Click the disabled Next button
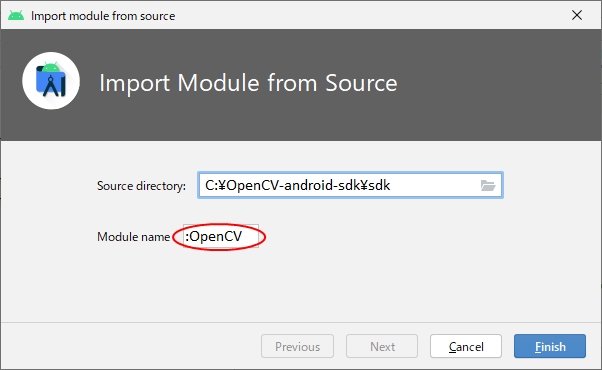 382,346
